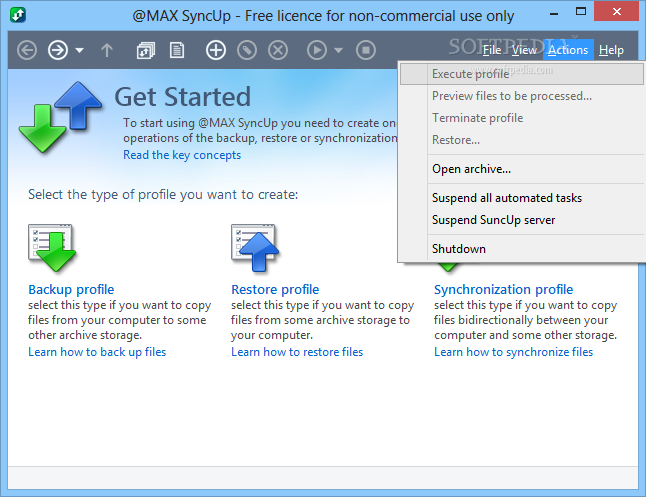The height and width of the screenshot is (497, 646).
Task: Click the SyncUp app icon in title bar
Action: 18,15
